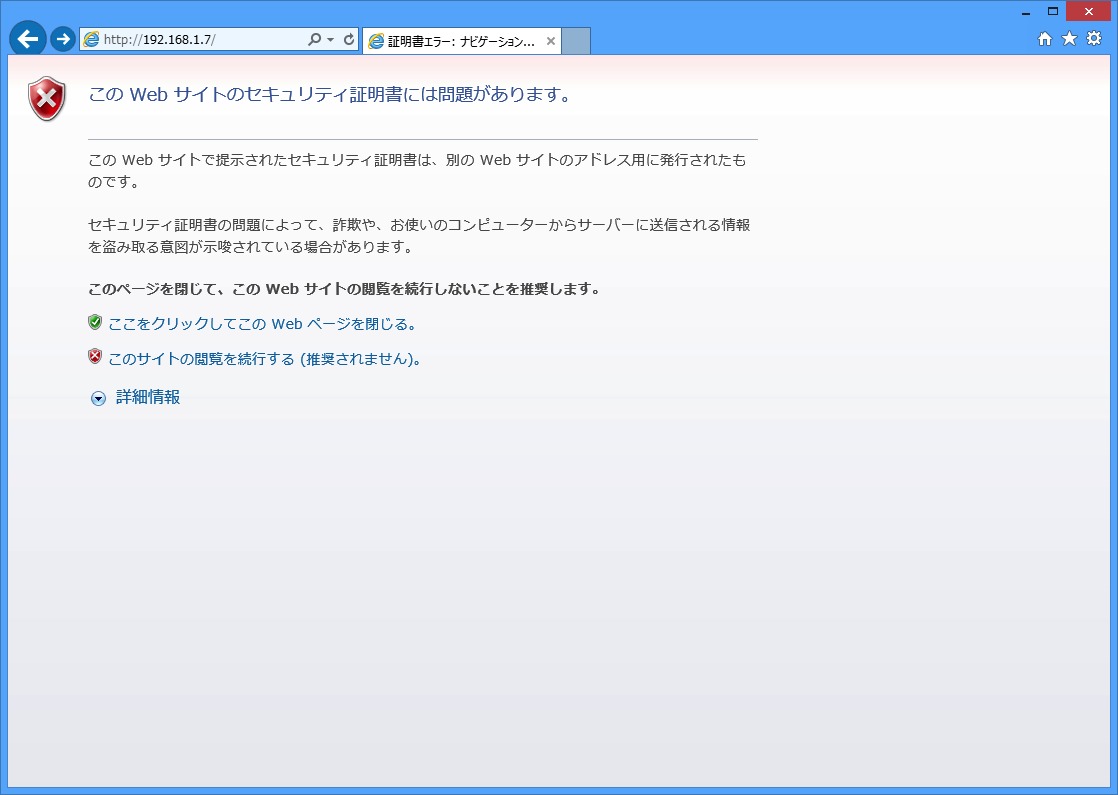Click the small red shield icon beside continue link
This screenshot has height=795, width=1118.
[95, 356]
